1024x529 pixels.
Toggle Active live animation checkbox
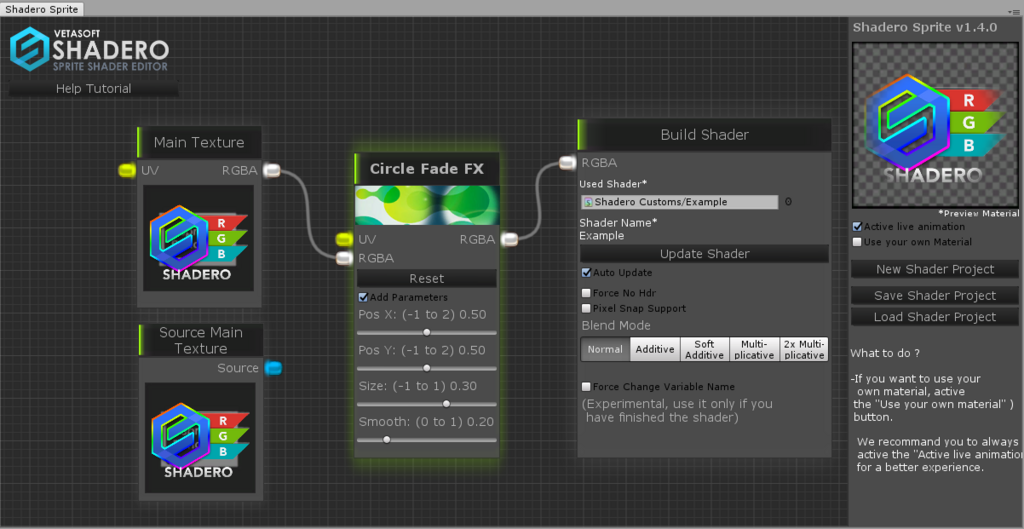857,227
